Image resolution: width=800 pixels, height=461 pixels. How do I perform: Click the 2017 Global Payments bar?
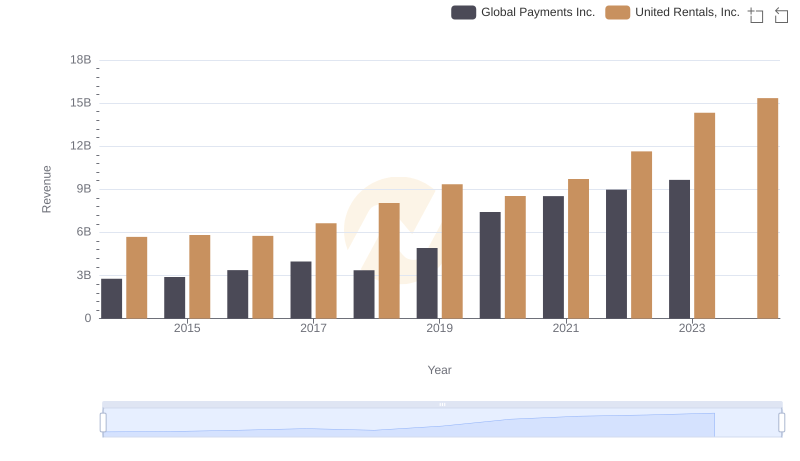click(301, 290)
